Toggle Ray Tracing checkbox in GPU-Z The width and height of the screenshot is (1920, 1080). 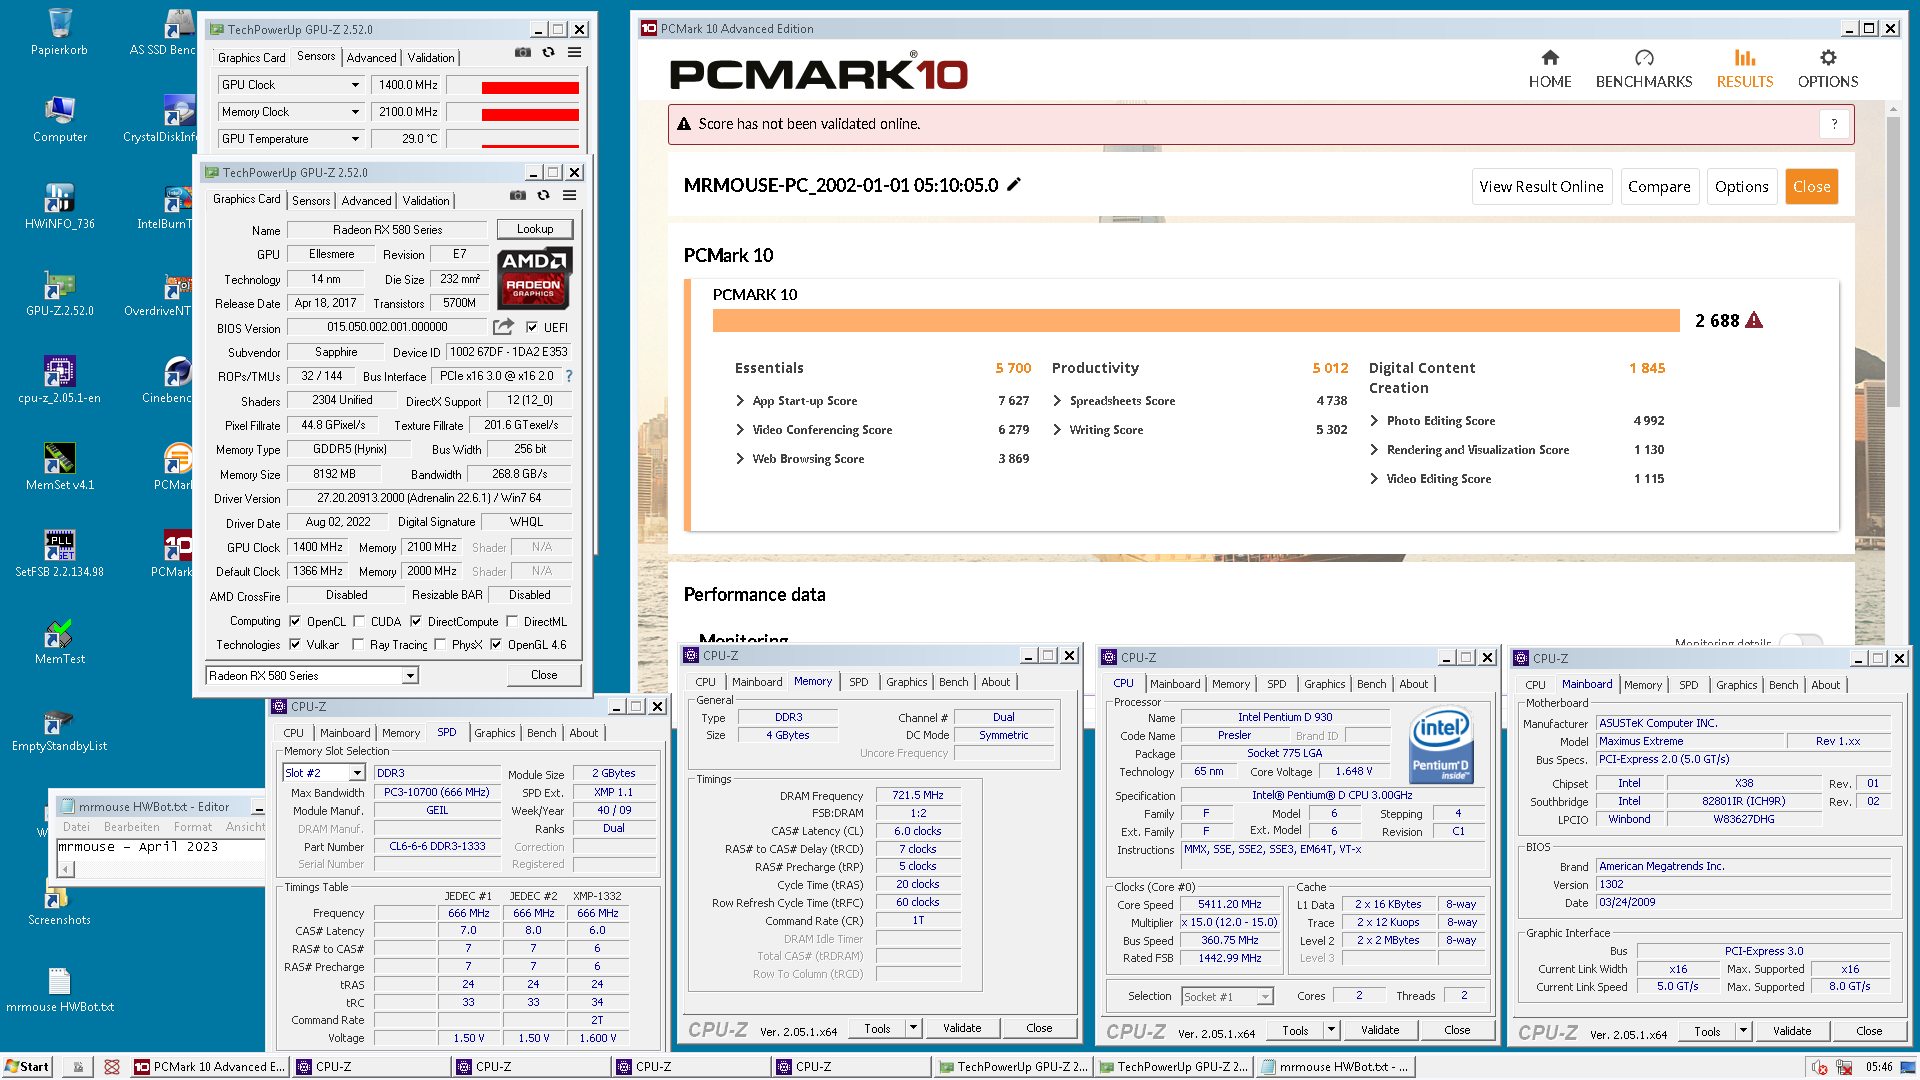pyautogui.click(x=358, y=644)
